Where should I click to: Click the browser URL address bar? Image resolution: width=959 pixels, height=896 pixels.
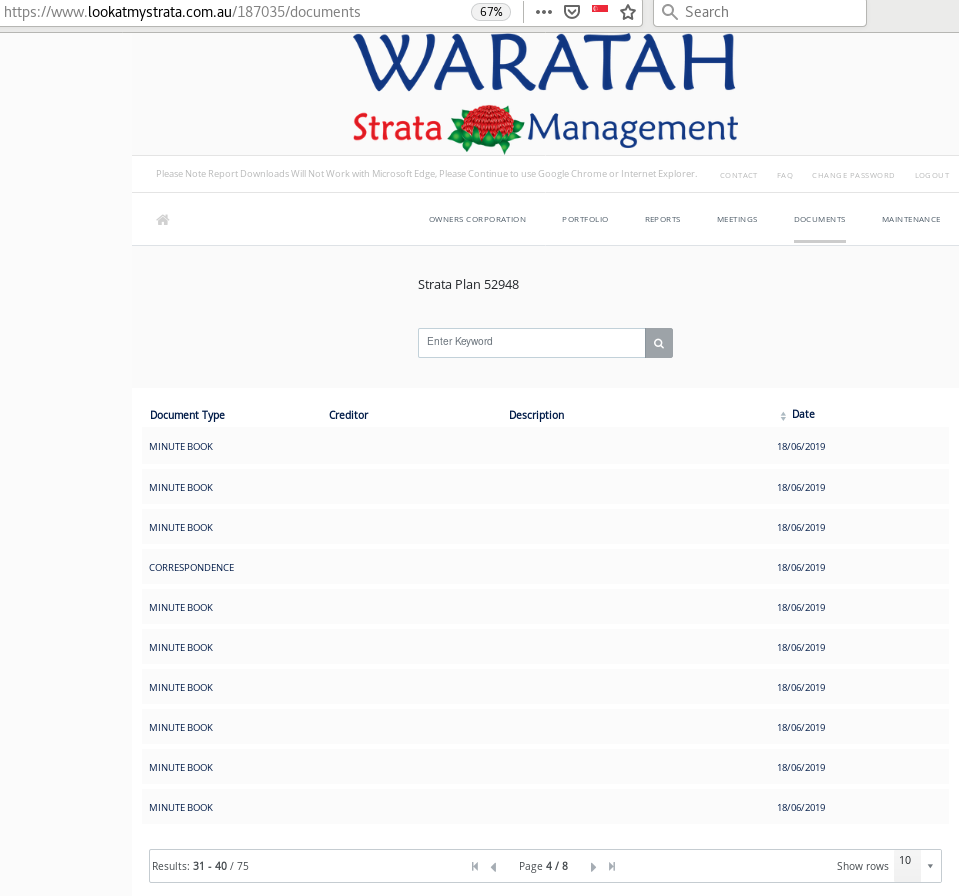pyautogui.click(x=232, y=12)
